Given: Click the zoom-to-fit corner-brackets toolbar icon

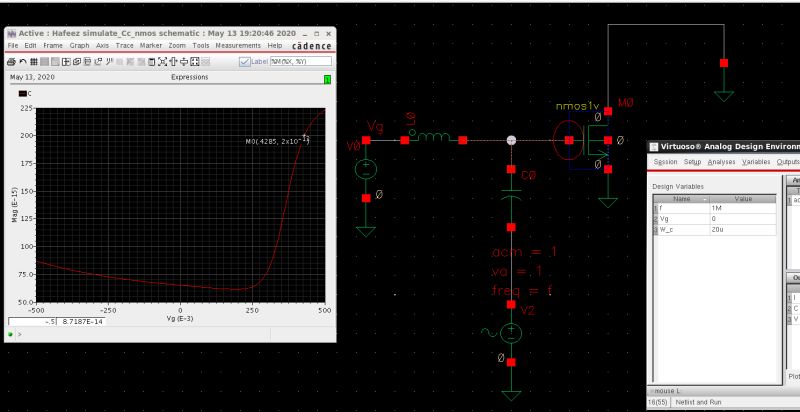Looking at the screenshot, I should tap(163, 62).
